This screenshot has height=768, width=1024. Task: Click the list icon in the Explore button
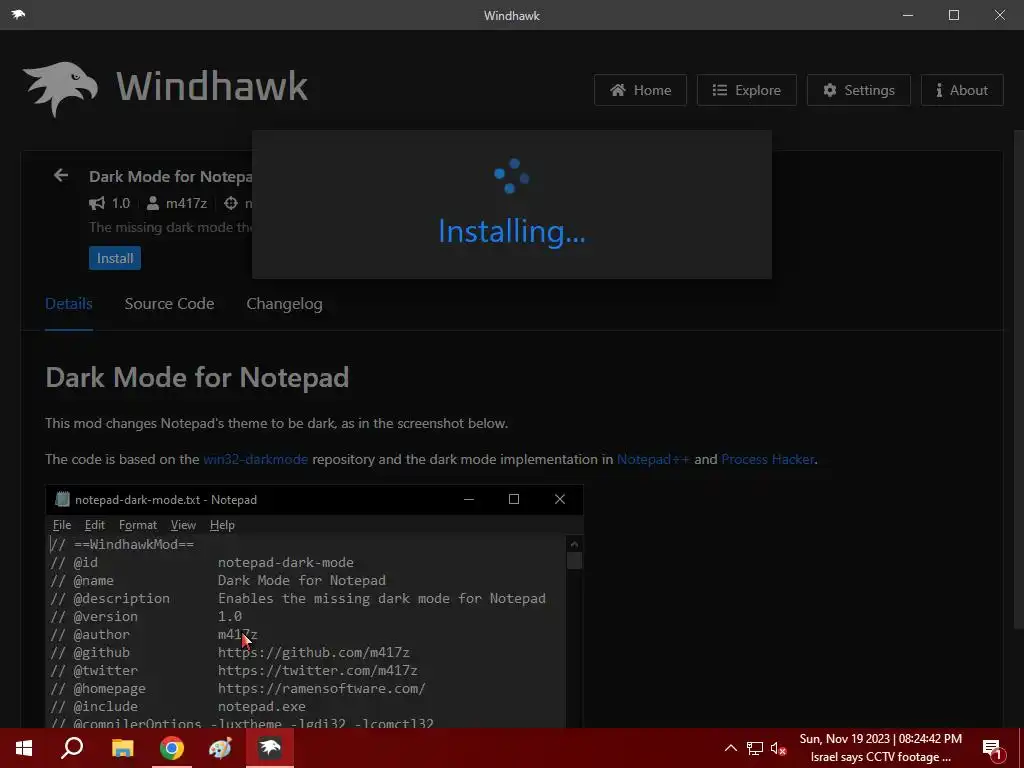tap(720, 90)
